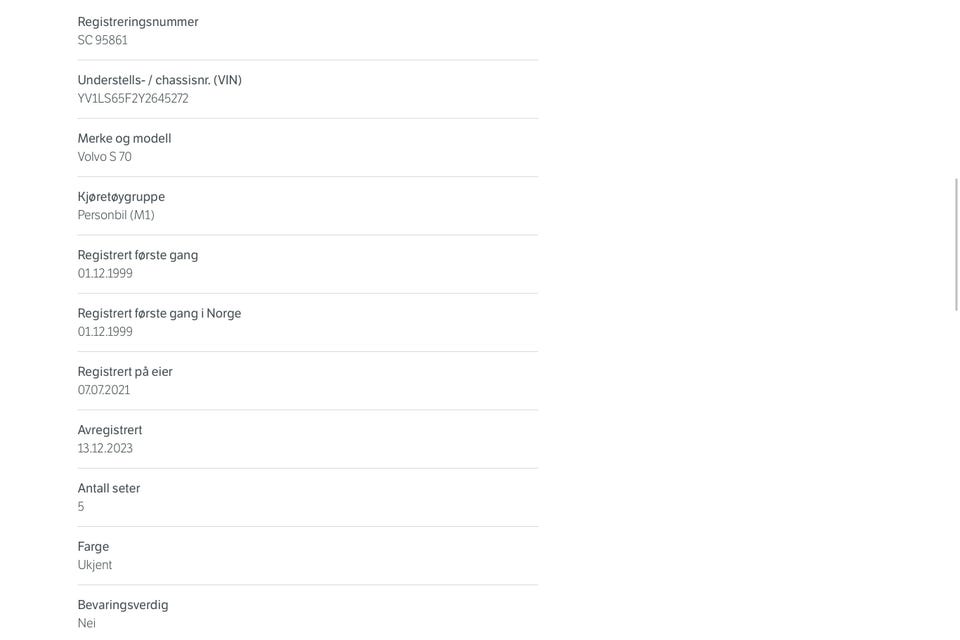Image resolution: width=960 pixels, height=640 pixels.
Task: Select the Personbil (M1) value
Action: [x=116, y=215]
